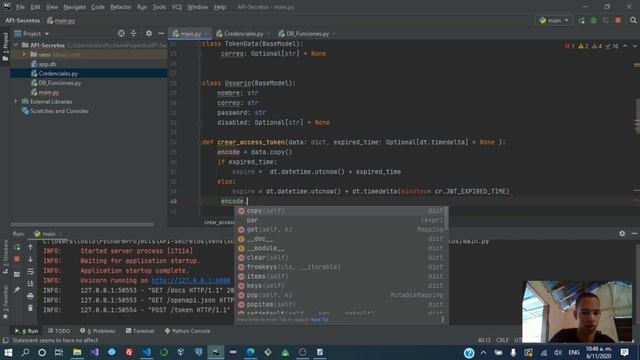Image resolution: width=640 pixels, height=360 pixels.
Task: Open Run panel settings gear
Action: click(x=622, y=233)
